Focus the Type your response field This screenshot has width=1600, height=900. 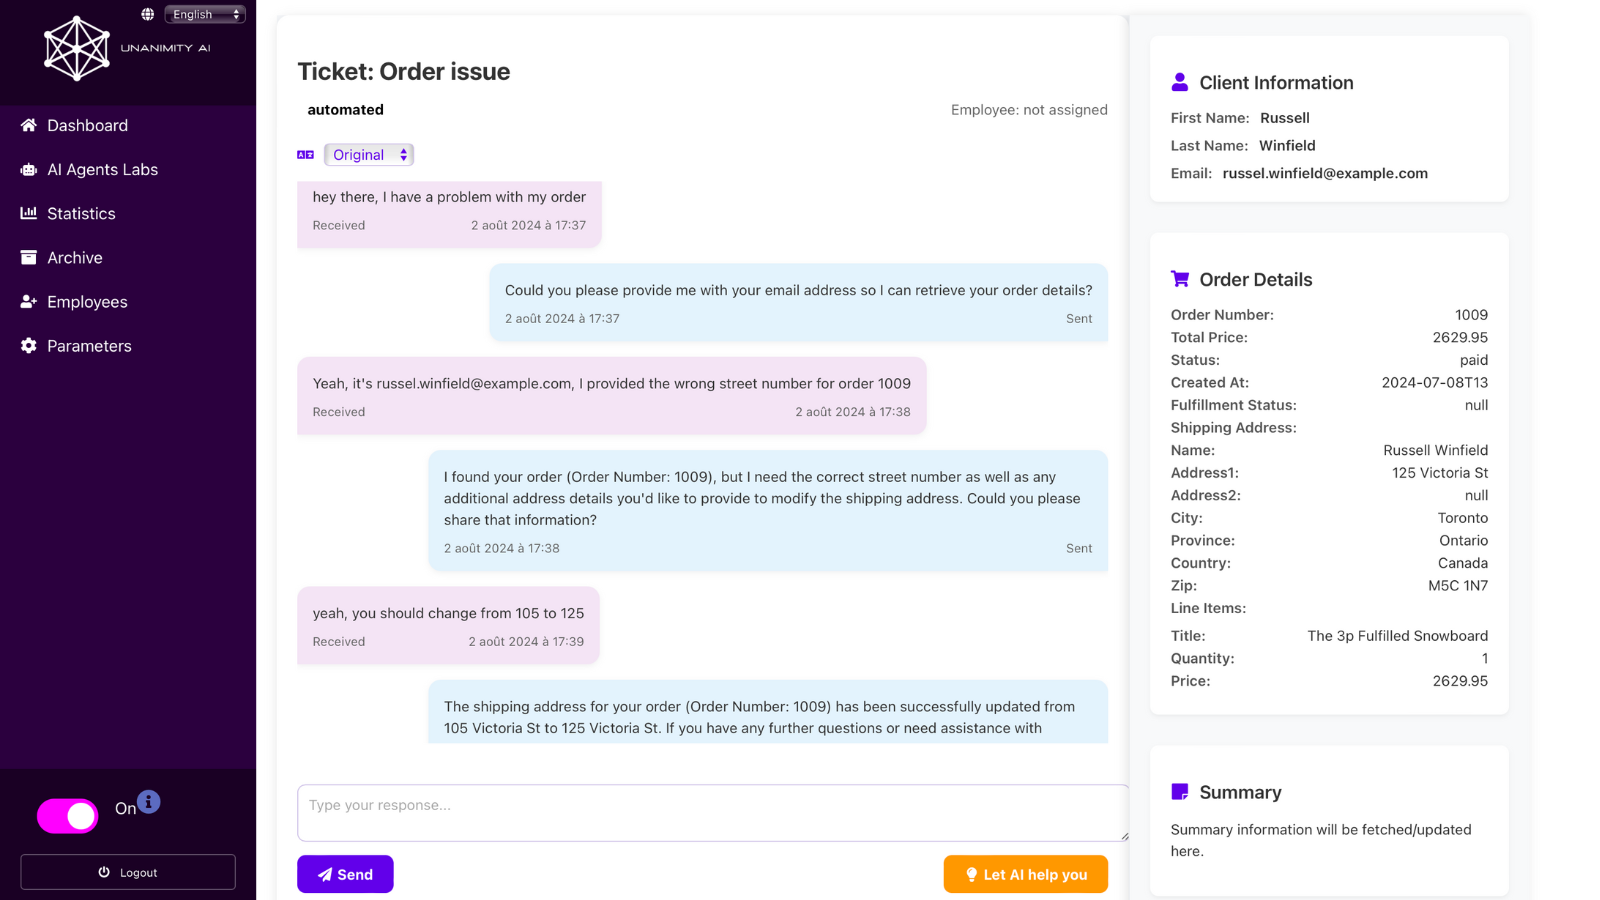[712, 812]
